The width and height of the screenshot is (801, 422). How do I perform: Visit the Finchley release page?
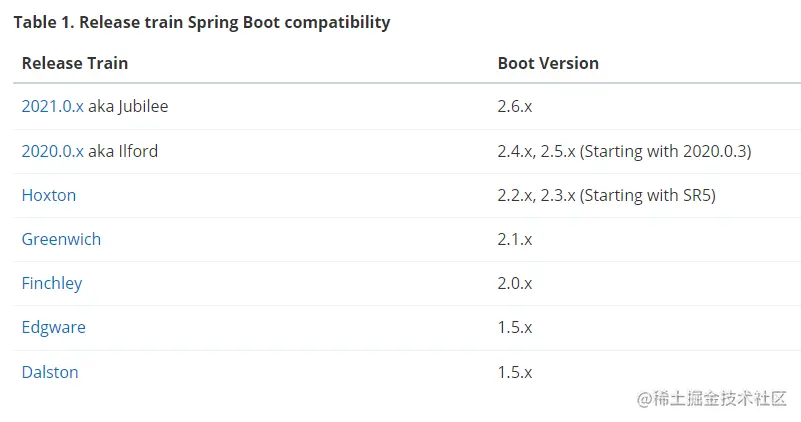tap(52, 284)
